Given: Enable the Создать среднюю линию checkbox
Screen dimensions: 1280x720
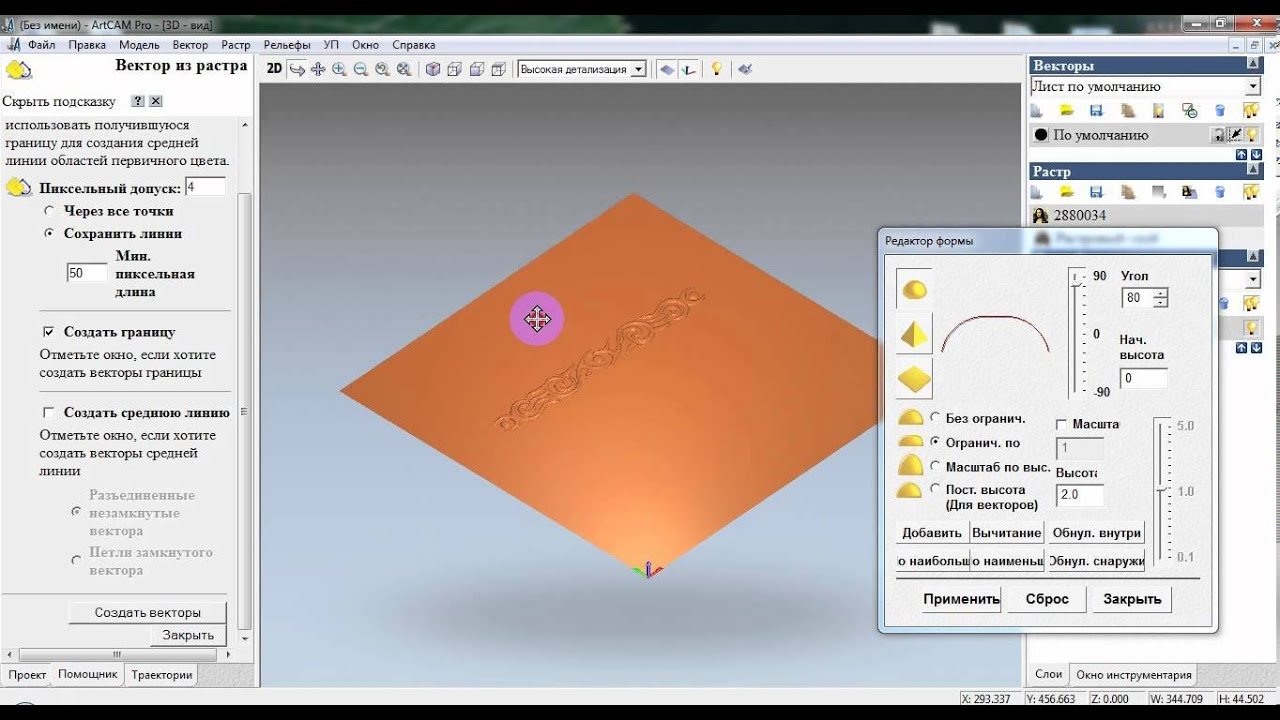Looking at the screenshot, I should [x=48, y=413].
